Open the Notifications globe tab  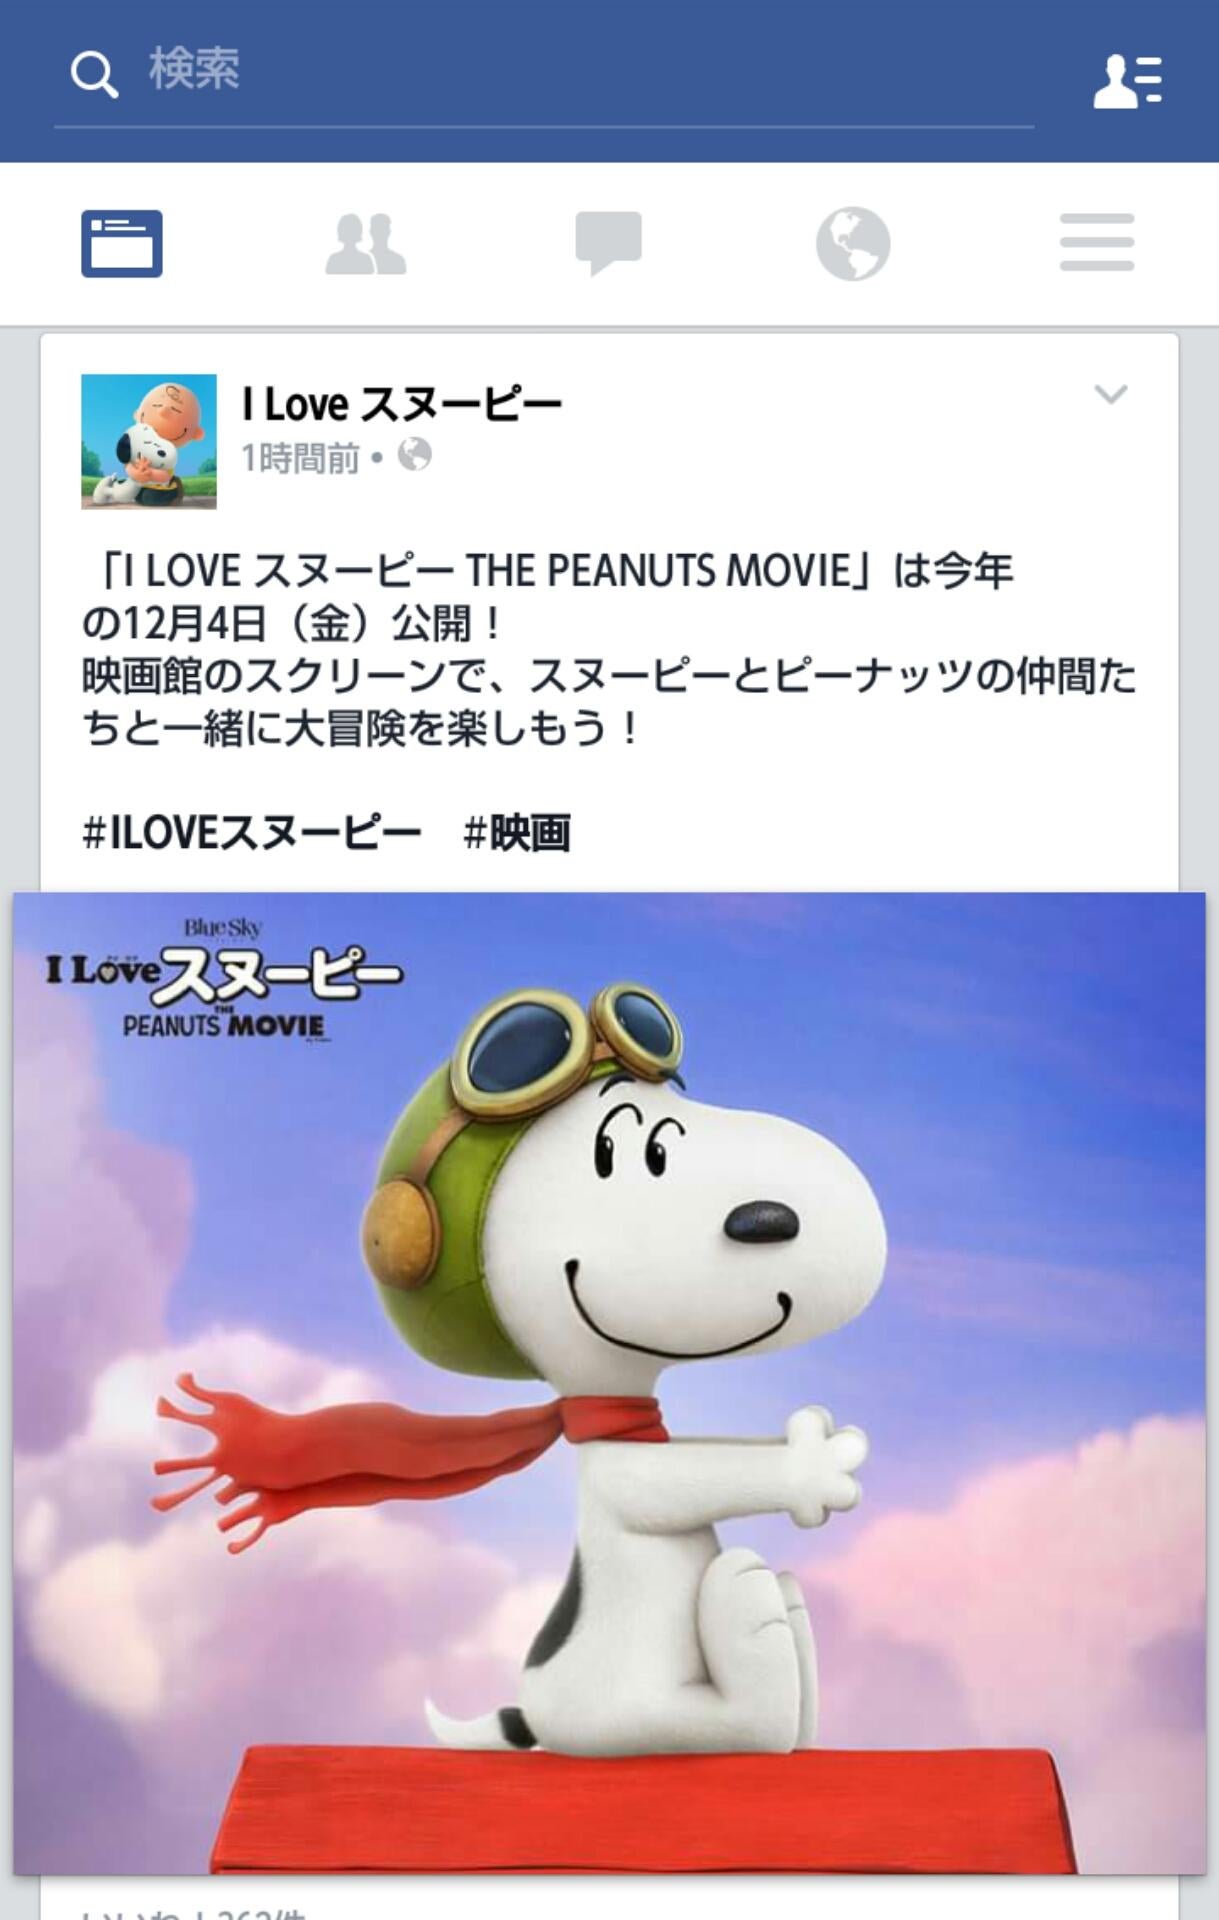[853, 244]
